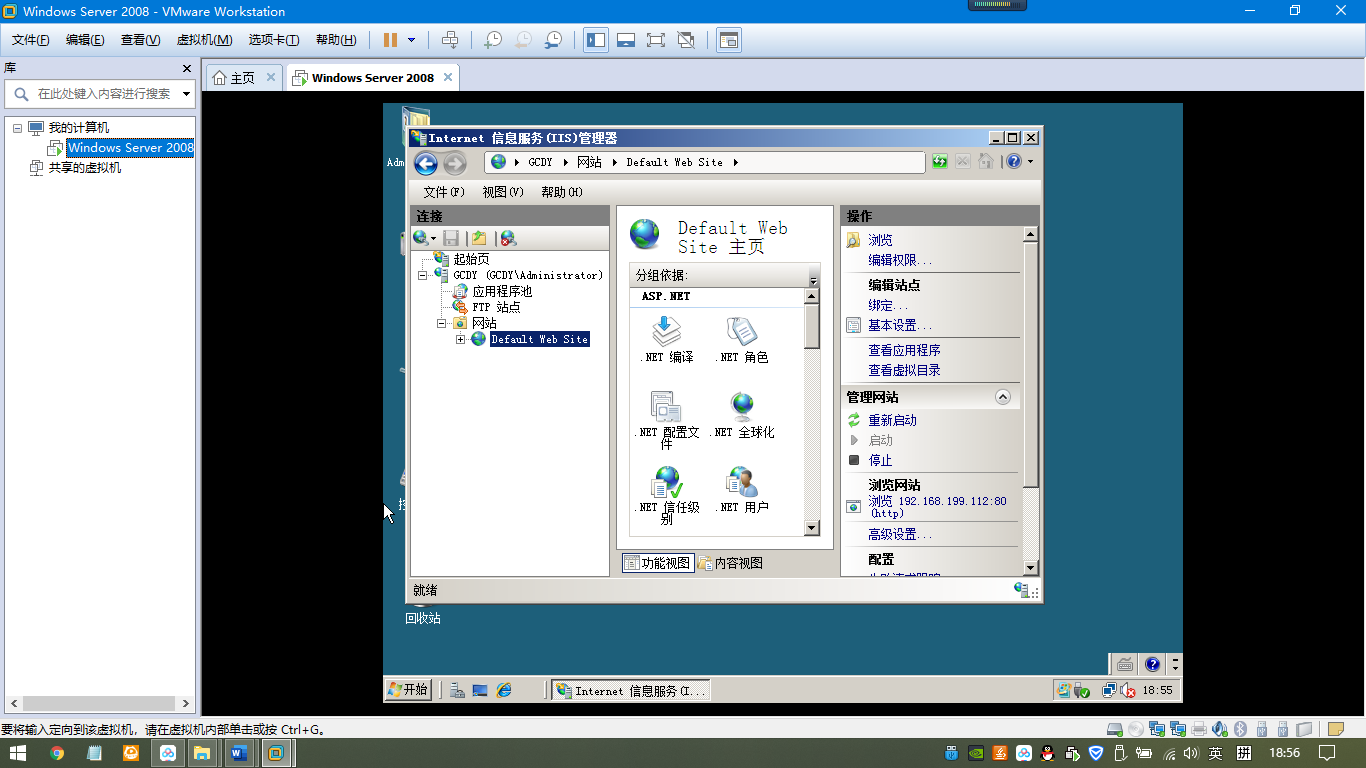1366x768 pixels.
Task: Go back in IIS Manager navigation
Action: click(426, 163)
